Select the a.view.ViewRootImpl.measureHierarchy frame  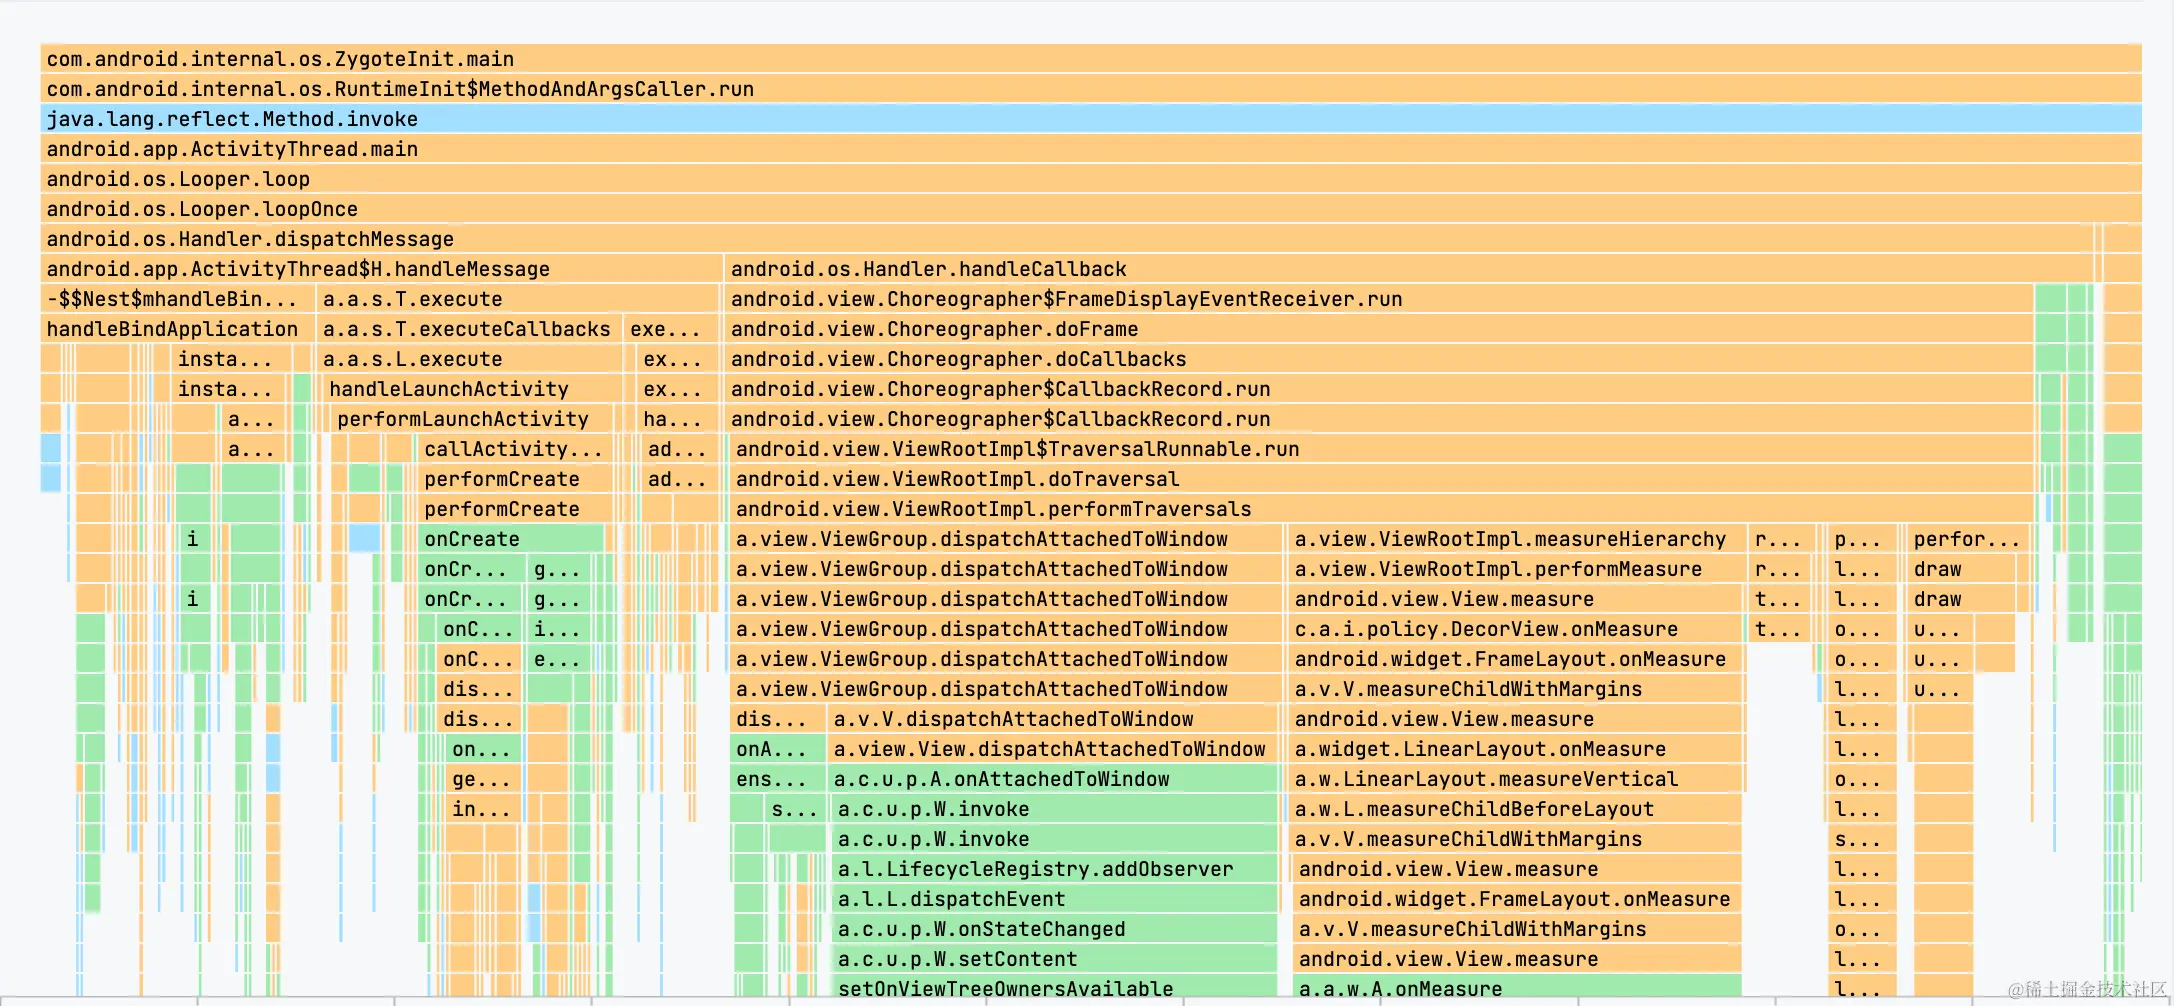coord(1516,539)
